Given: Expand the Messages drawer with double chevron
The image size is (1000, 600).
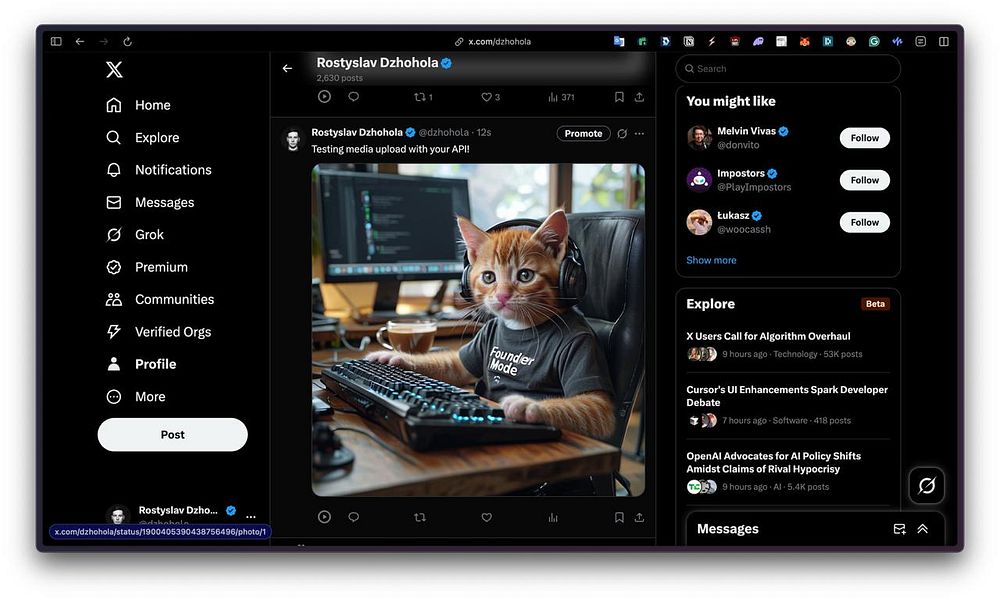Looking at the screenshot, I should click(923, 529).
